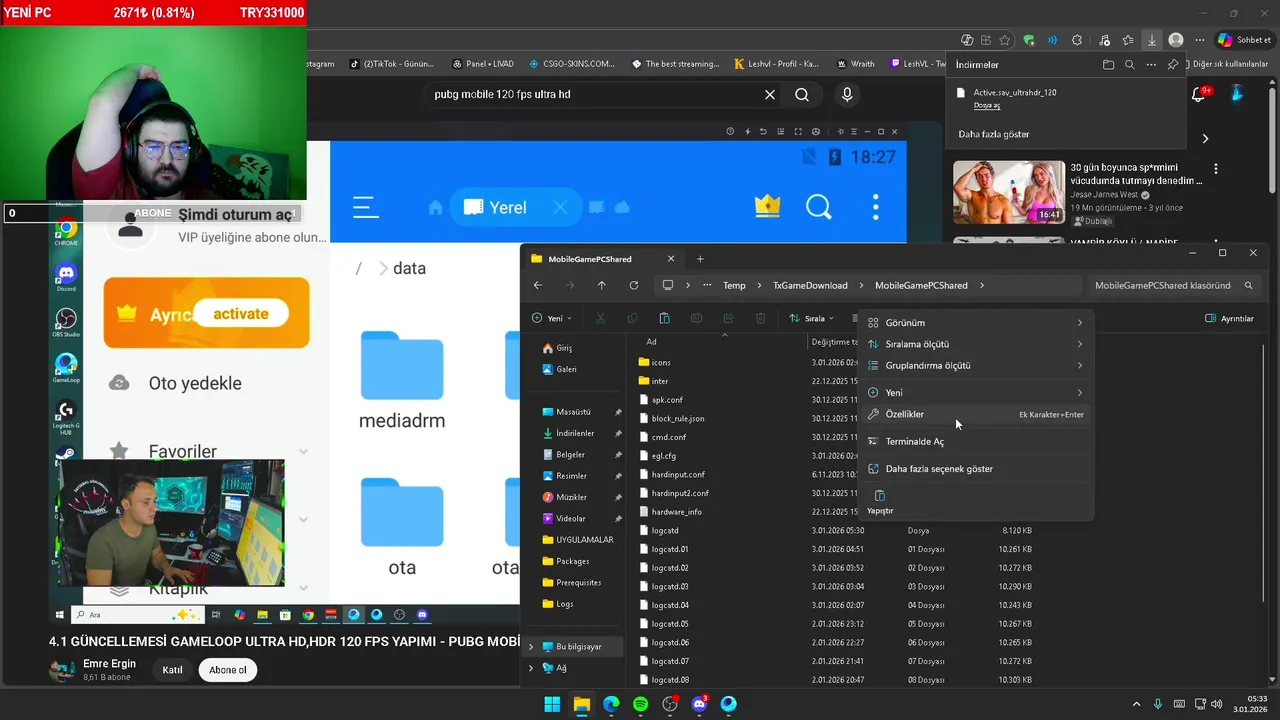Clear the YouTube search text with X

(x=770, y=94)
